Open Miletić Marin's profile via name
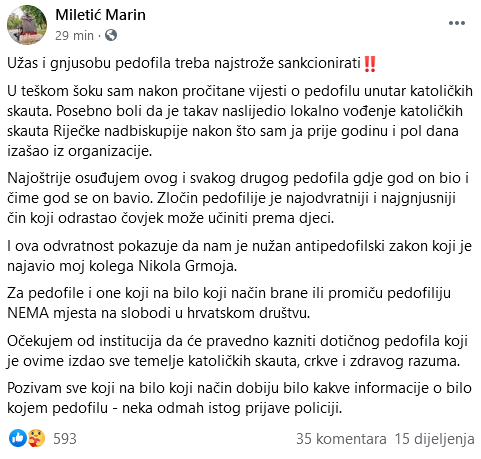481x459 pixels. [x=101, y=15]
